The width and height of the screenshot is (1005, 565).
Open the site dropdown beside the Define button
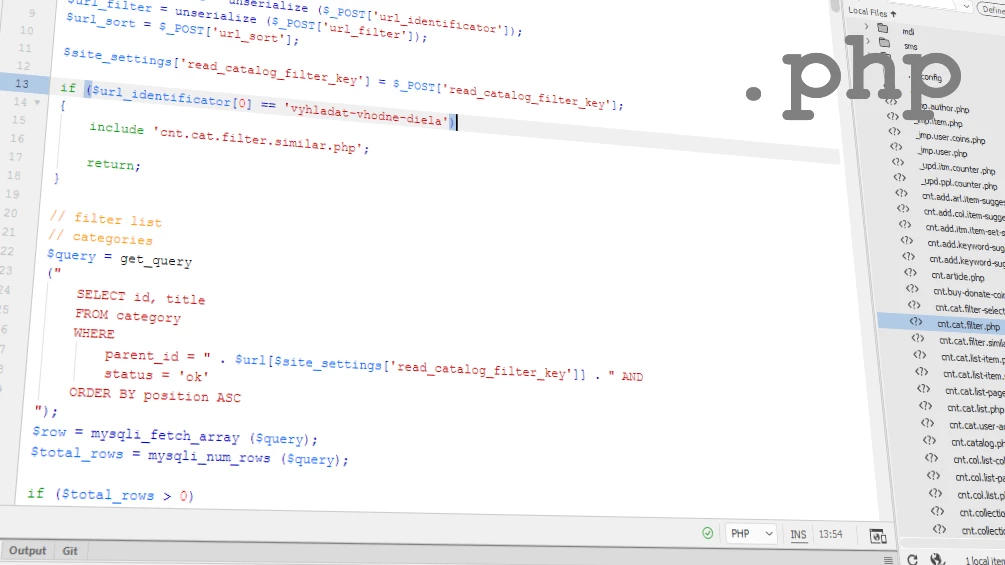[x=966, y=6]
